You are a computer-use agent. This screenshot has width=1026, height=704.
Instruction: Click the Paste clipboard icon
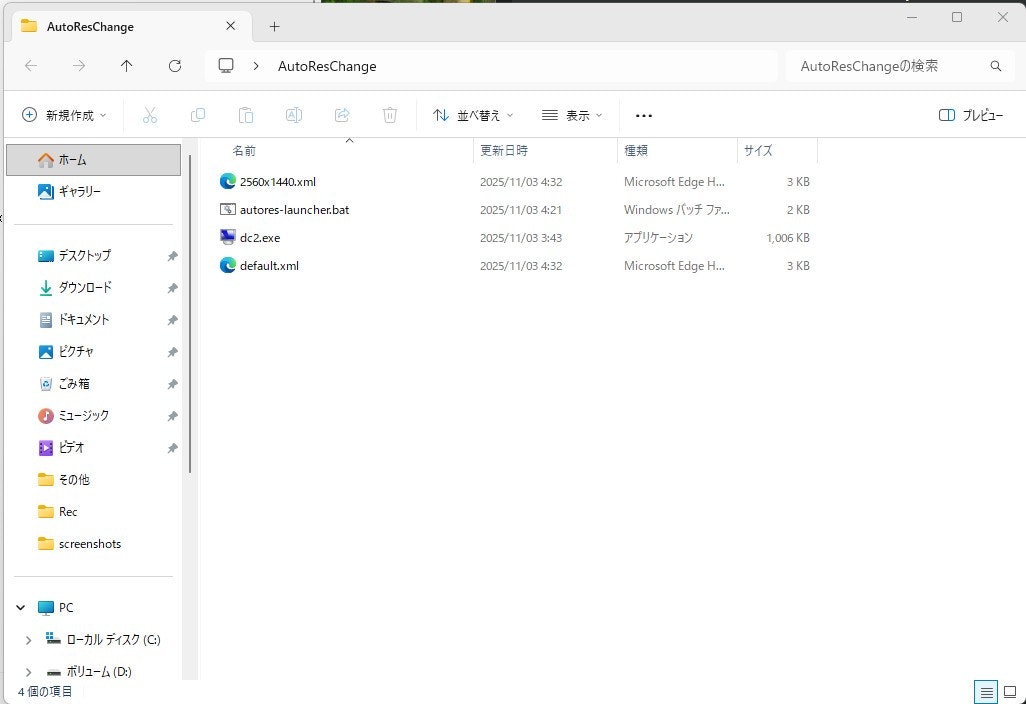coord(245,115)
